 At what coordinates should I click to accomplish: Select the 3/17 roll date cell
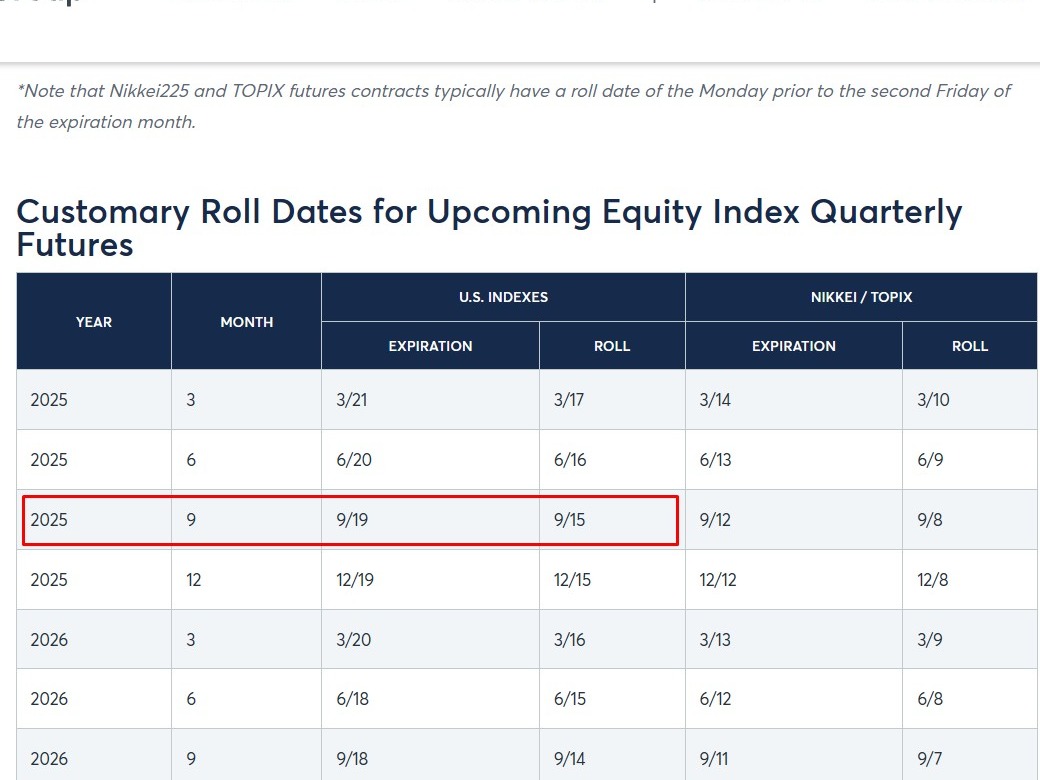click(570, 400)
